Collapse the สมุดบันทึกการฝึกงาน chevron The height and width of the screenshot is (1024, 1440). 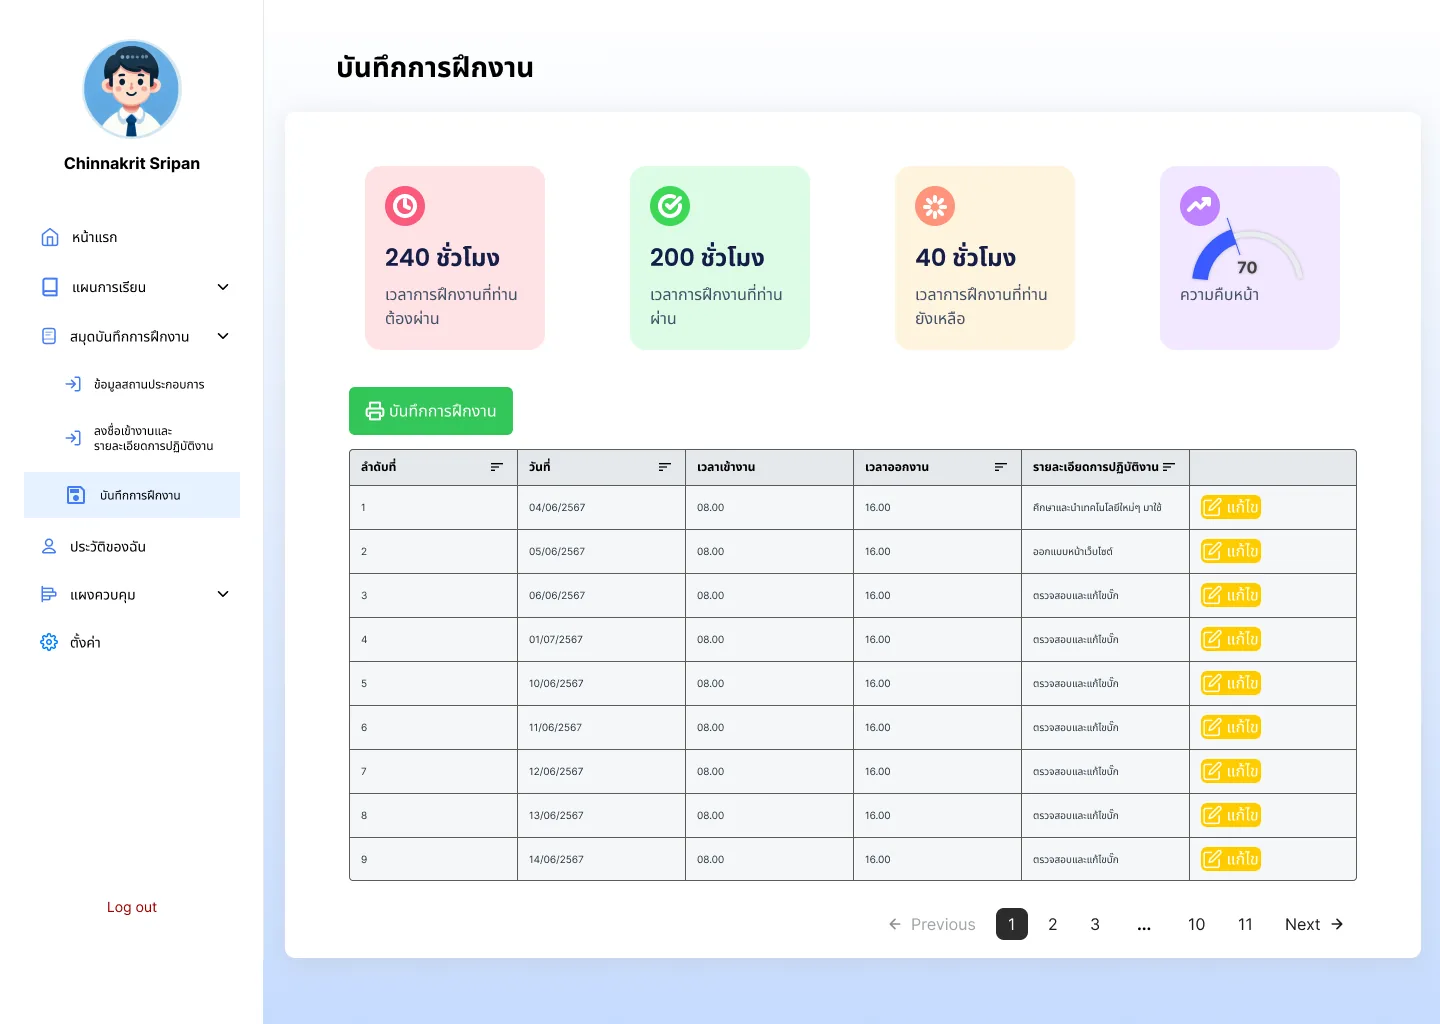[223, 336]
